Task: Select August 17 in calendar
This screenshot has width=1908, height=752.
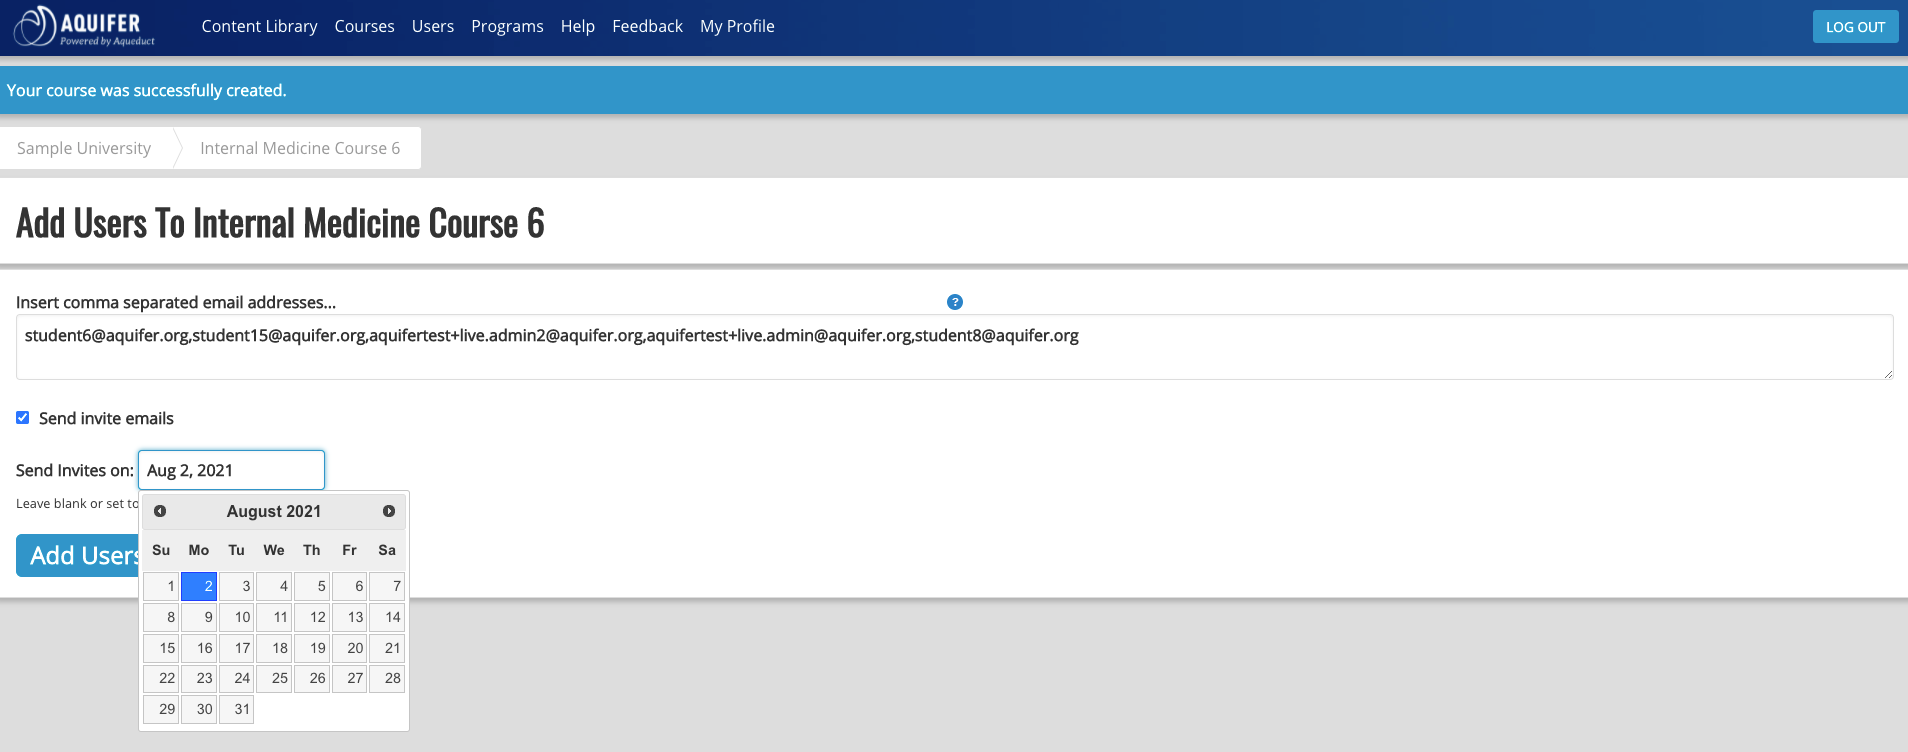Action: click(x=236, y=648)
